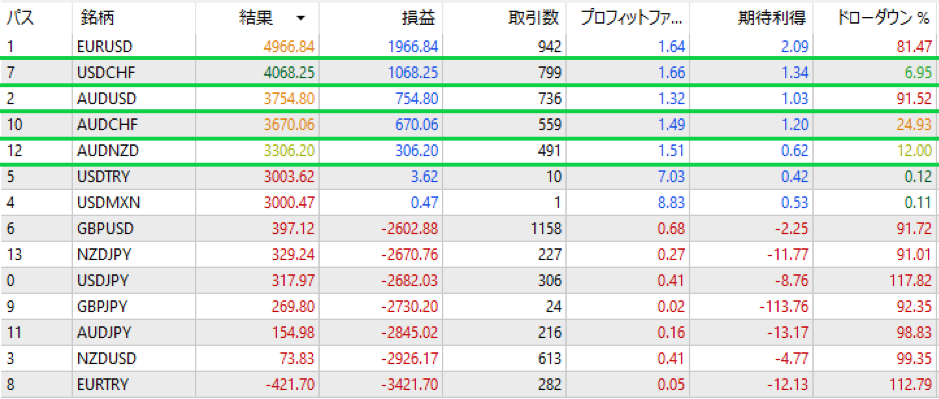Click profit value 1068.25
Image resolution: width=939 pixels, height=399 pixels.
pyautogui.click(x=413, y=72)
